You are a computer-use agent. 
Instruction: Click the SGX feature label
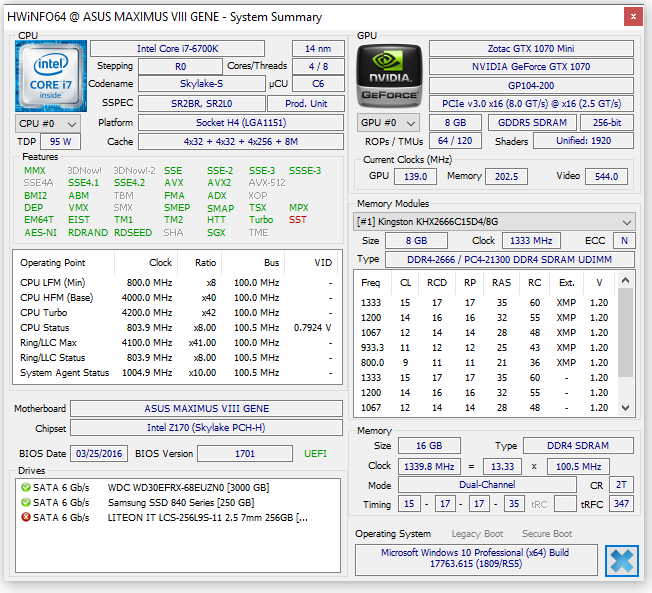(x=216, y=232)
